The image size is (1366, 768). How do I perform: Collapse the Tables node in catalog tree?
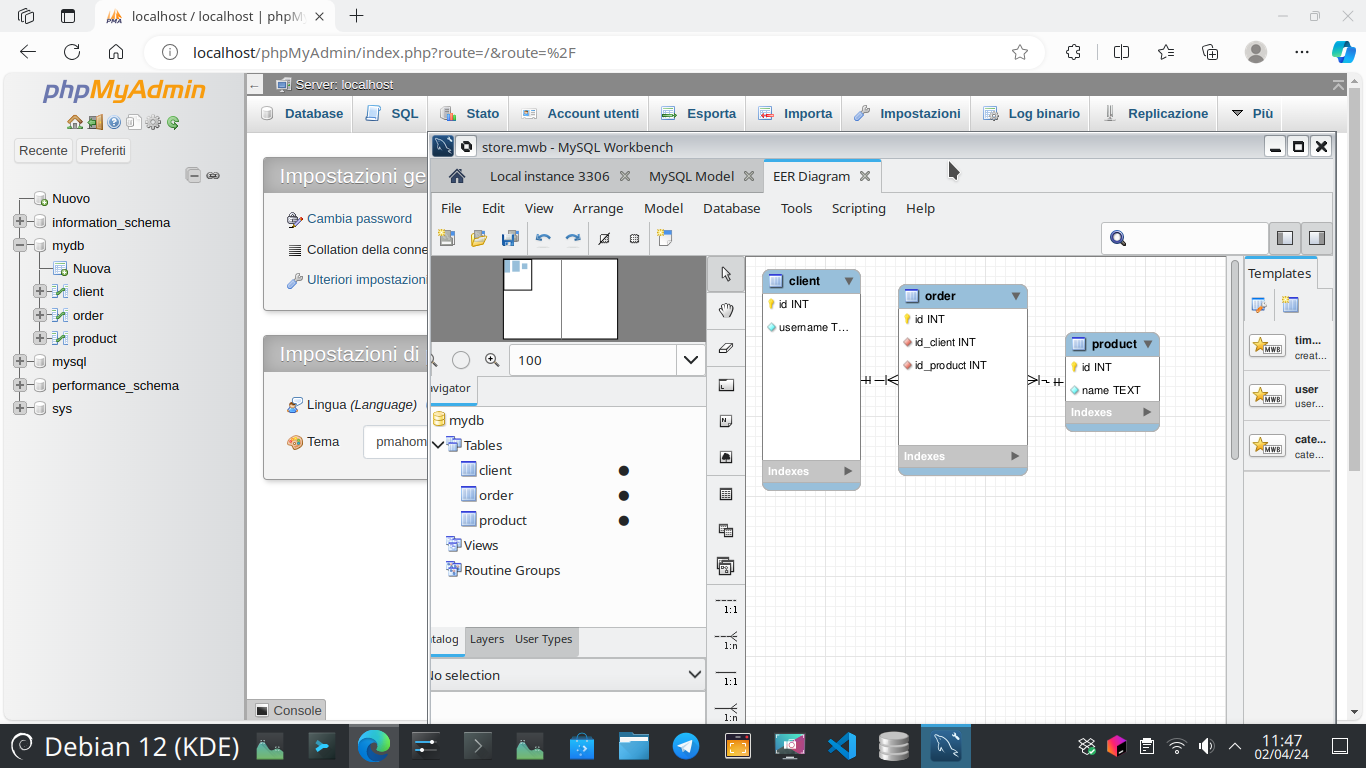438,445
